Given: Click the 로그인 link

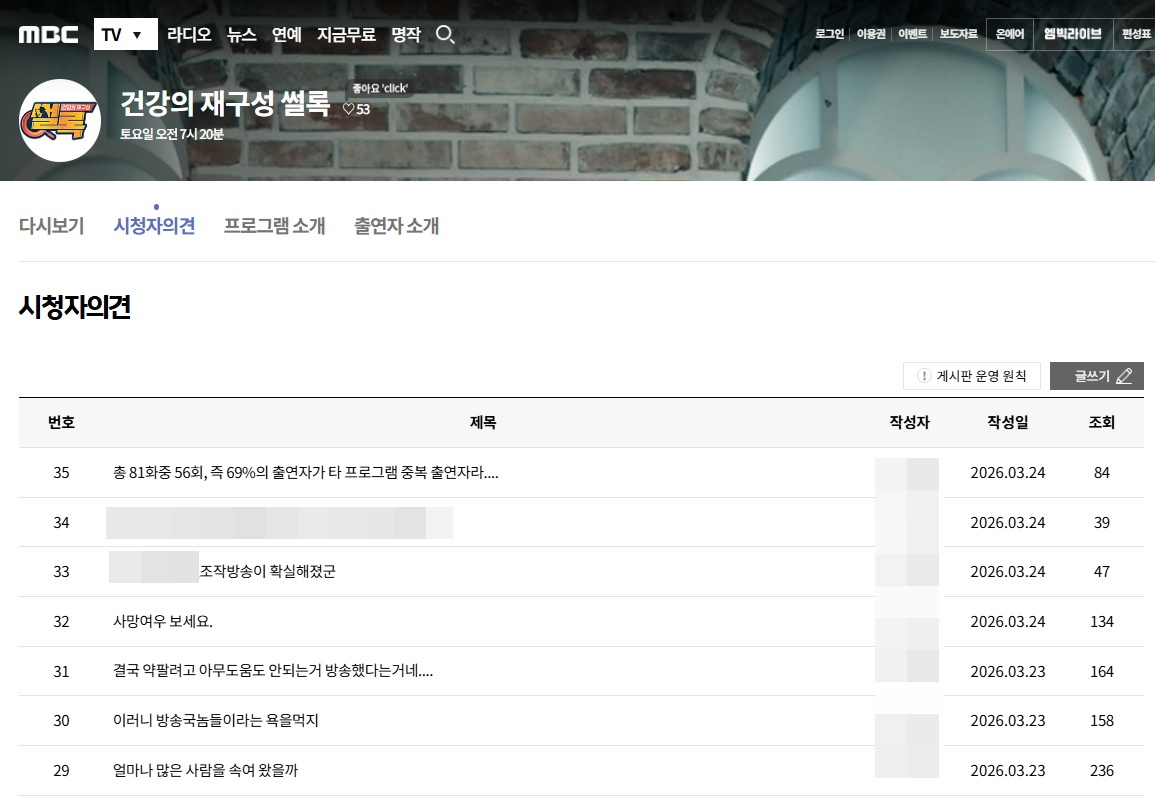Looking at the screenshot, I should click(829, 34).
